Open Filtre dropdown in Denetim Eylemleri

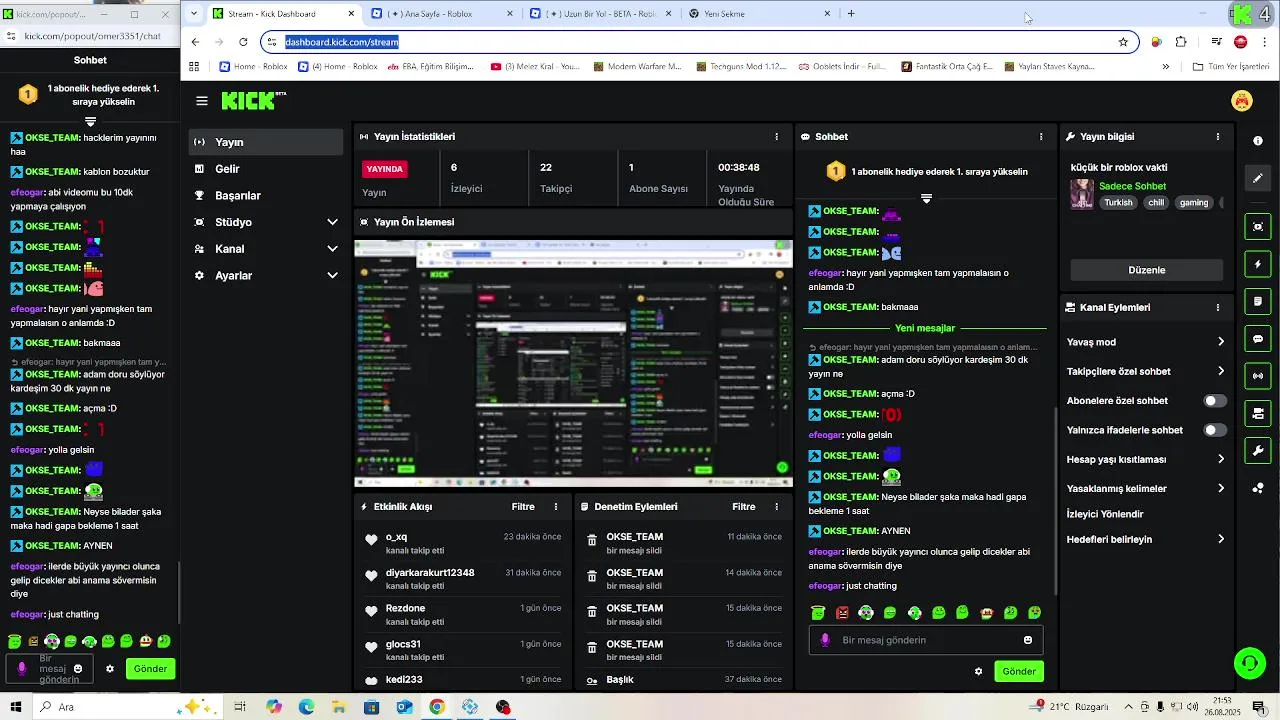743,507
